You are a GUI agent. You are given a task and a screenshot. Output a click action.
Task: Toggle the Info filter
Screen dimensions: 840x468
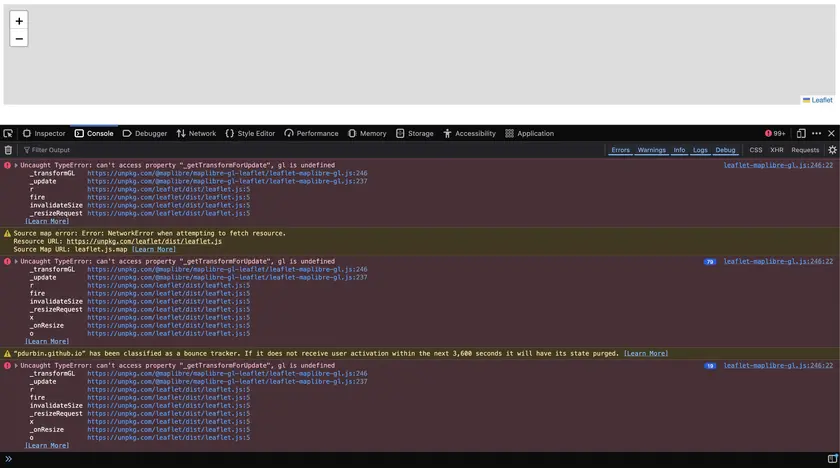[x=679, y=150]
